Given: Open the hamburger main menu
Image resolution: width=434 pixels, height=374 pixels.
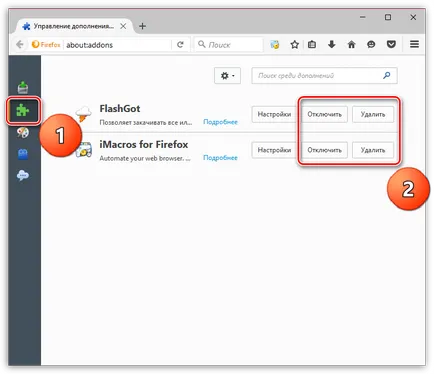Looking at the screenshot, I should [414, 44].
